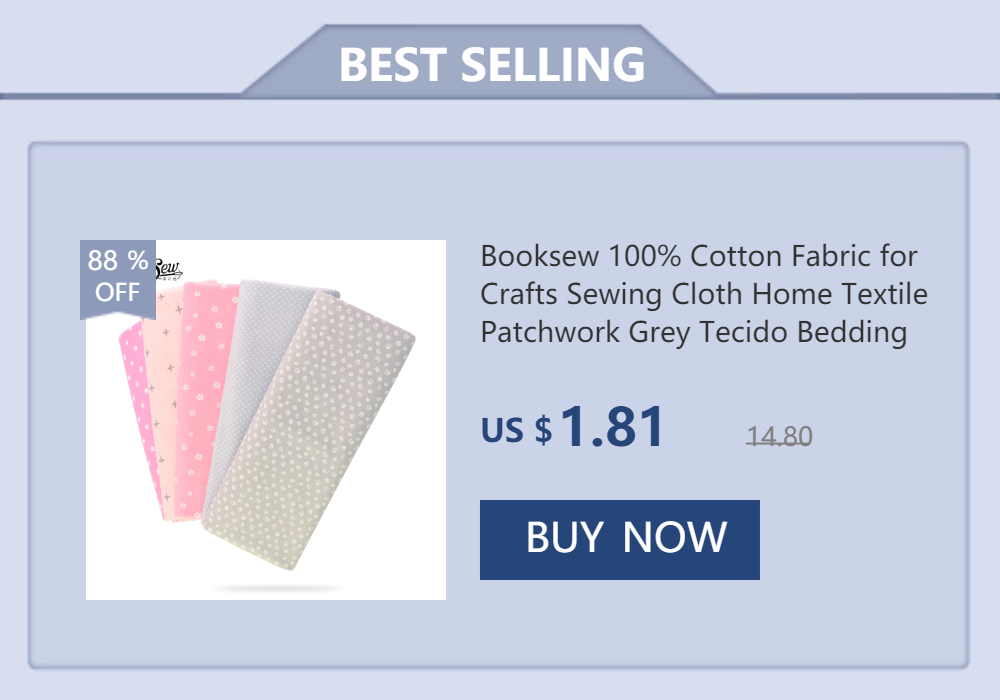Click the word 'NOW' on the buy button
Image resolution: width=1000 pixels, height=700 pixels.
pos(674,538)
